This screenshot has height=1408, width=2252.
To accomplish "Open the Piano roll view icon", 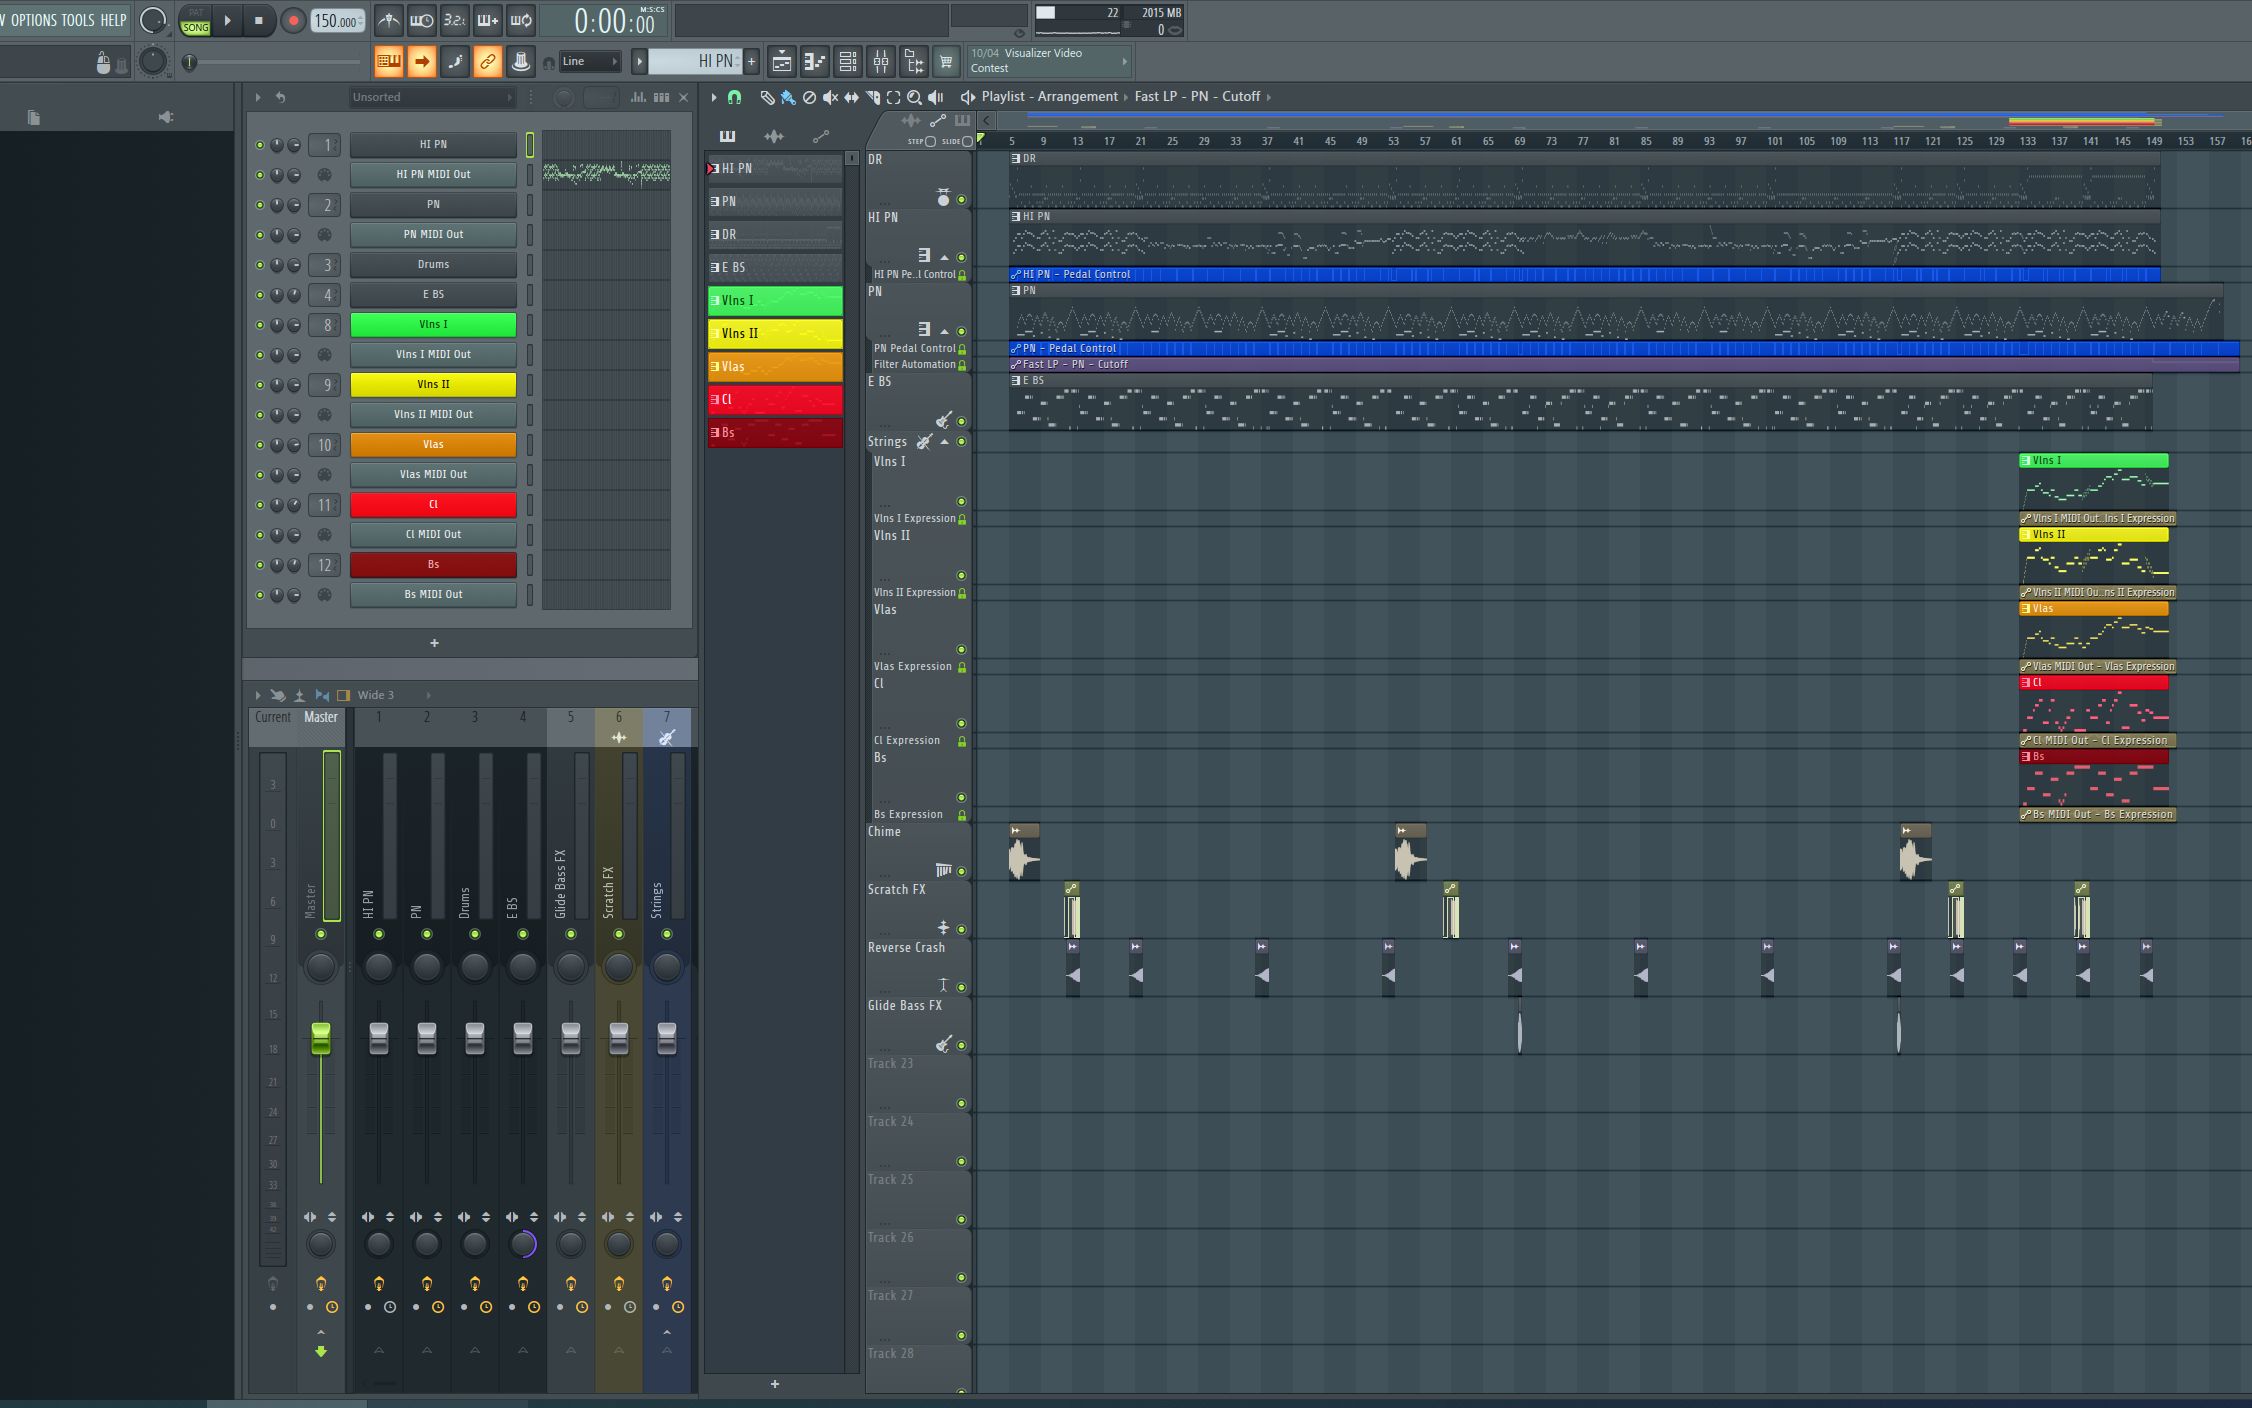I will click(815, 62).
